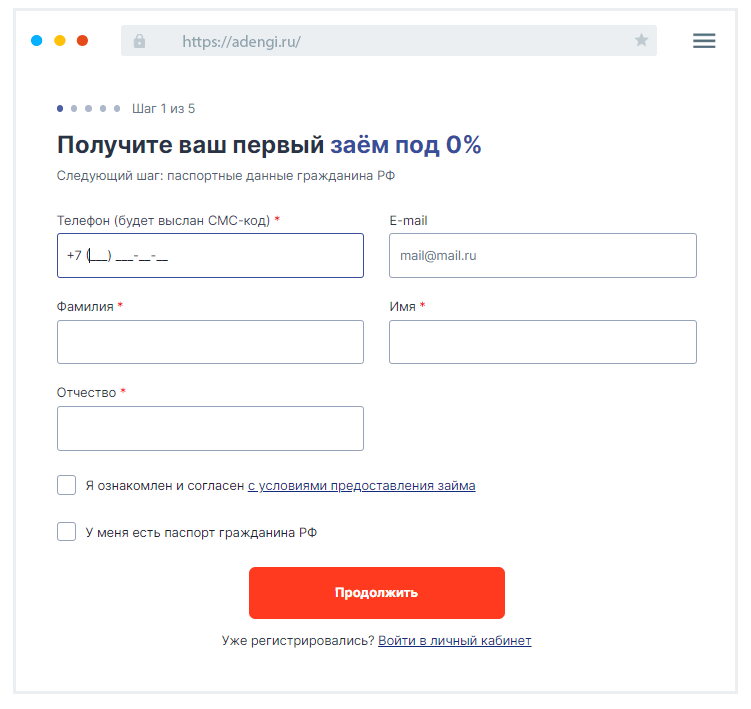The image size is (751, 709).
Task: Open the hamburger menu icon
Action: [704, 41]
